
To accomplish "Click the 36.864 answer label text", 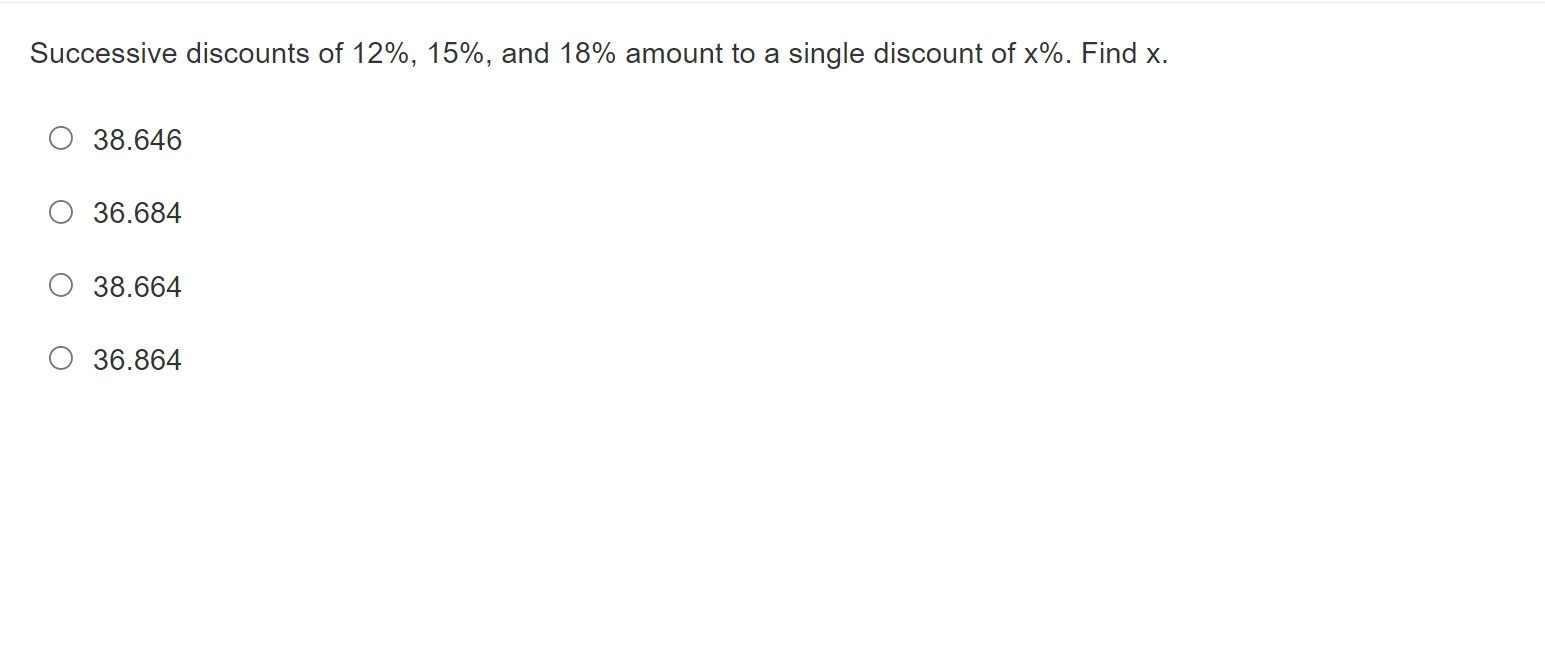I will (138, 360).
